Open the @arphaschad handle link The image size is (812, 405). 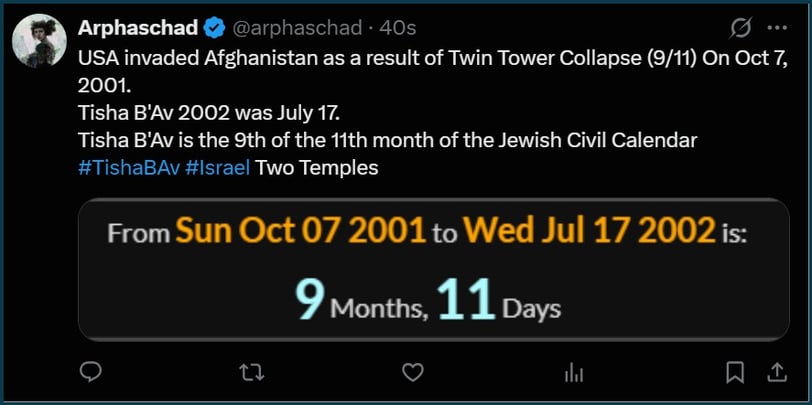click(295, 28)
